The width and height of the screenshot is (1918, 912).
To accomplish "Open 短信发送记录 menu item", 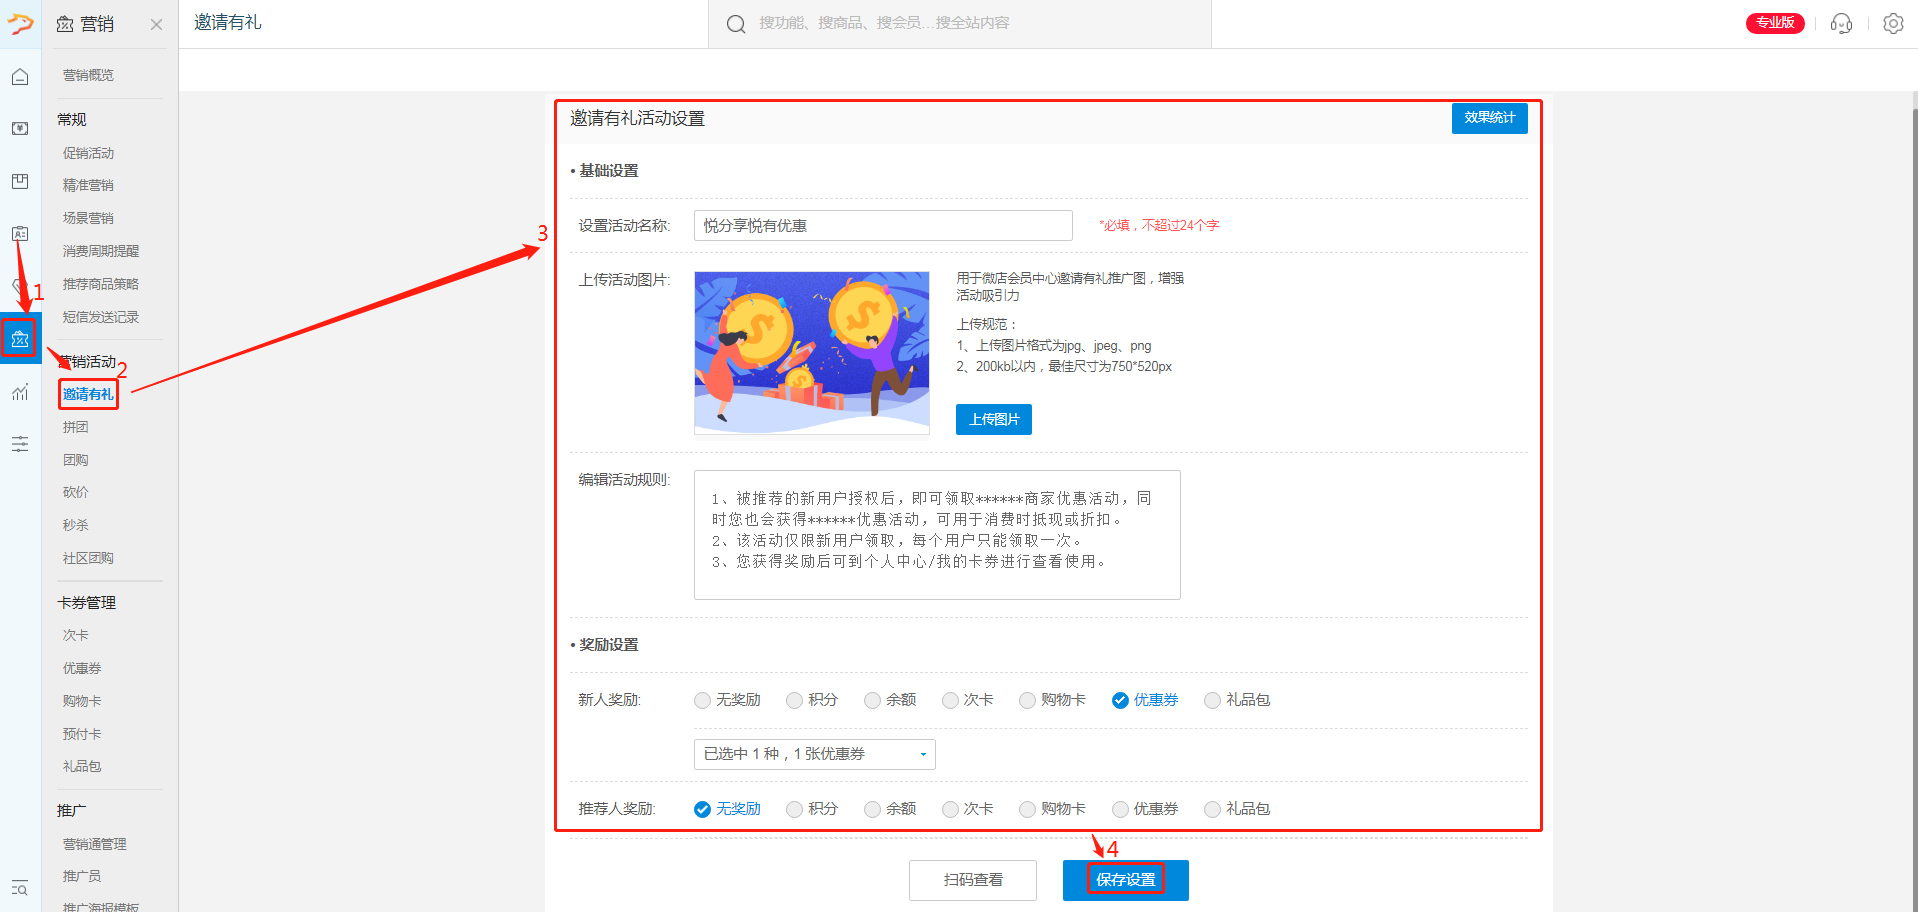I will pyautogui.click(x=101, y=317).
